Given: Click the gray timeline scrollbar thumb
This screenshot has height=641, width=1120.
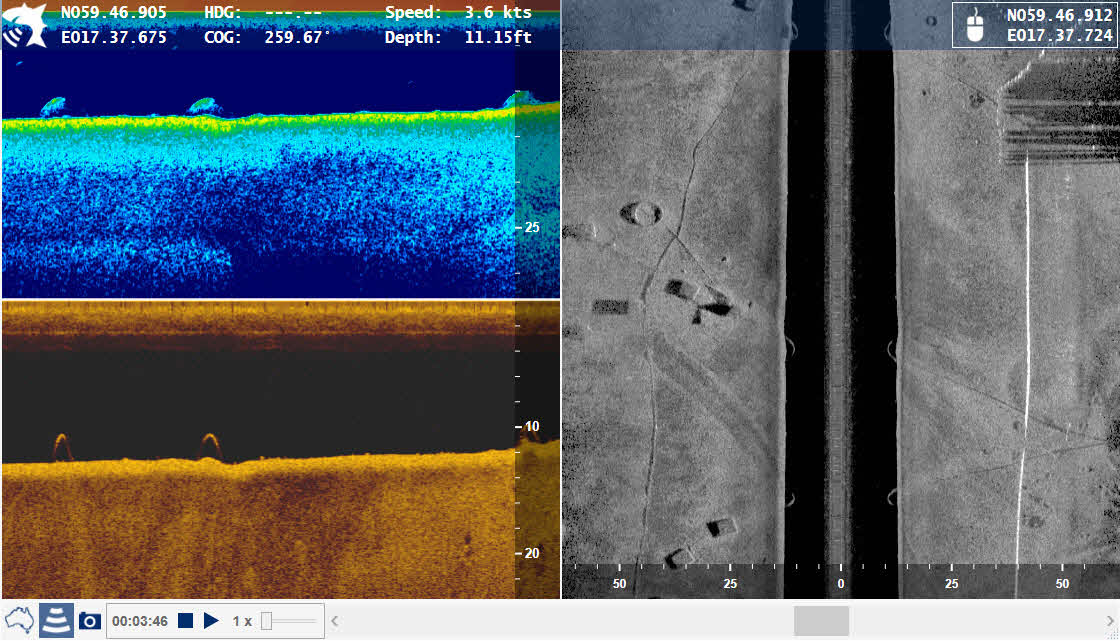Looking at the screenshot, I should (821, 621).
